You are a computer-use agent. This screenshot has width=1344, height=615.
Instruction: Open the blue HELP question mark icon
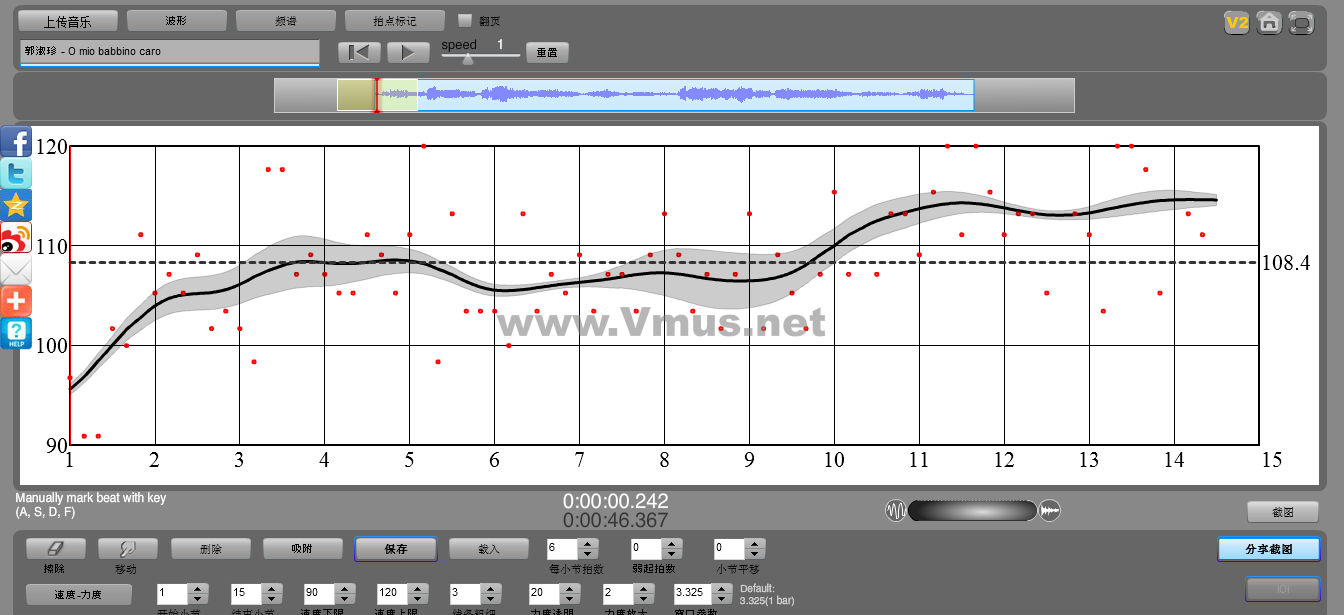(x=16, y=333)
